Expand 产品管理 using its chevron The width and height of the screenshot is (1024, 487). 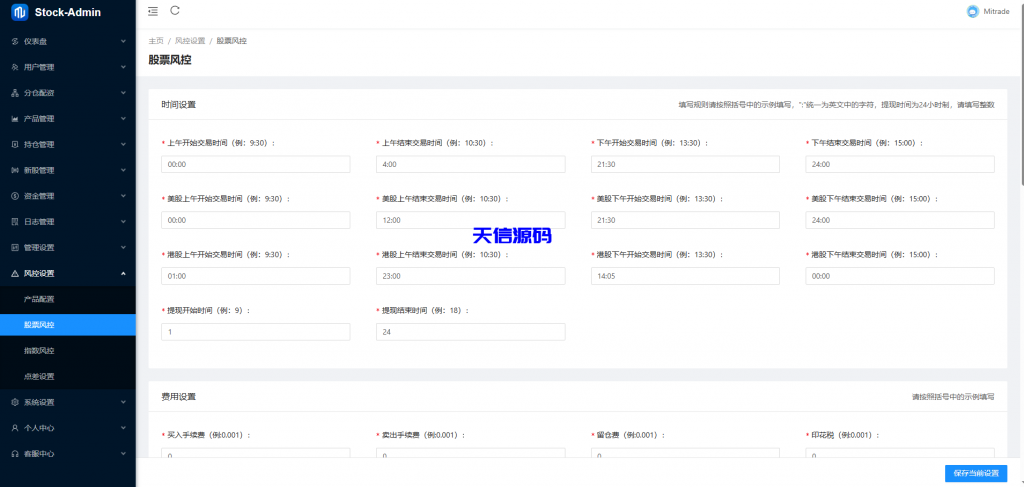click(123, 119)
